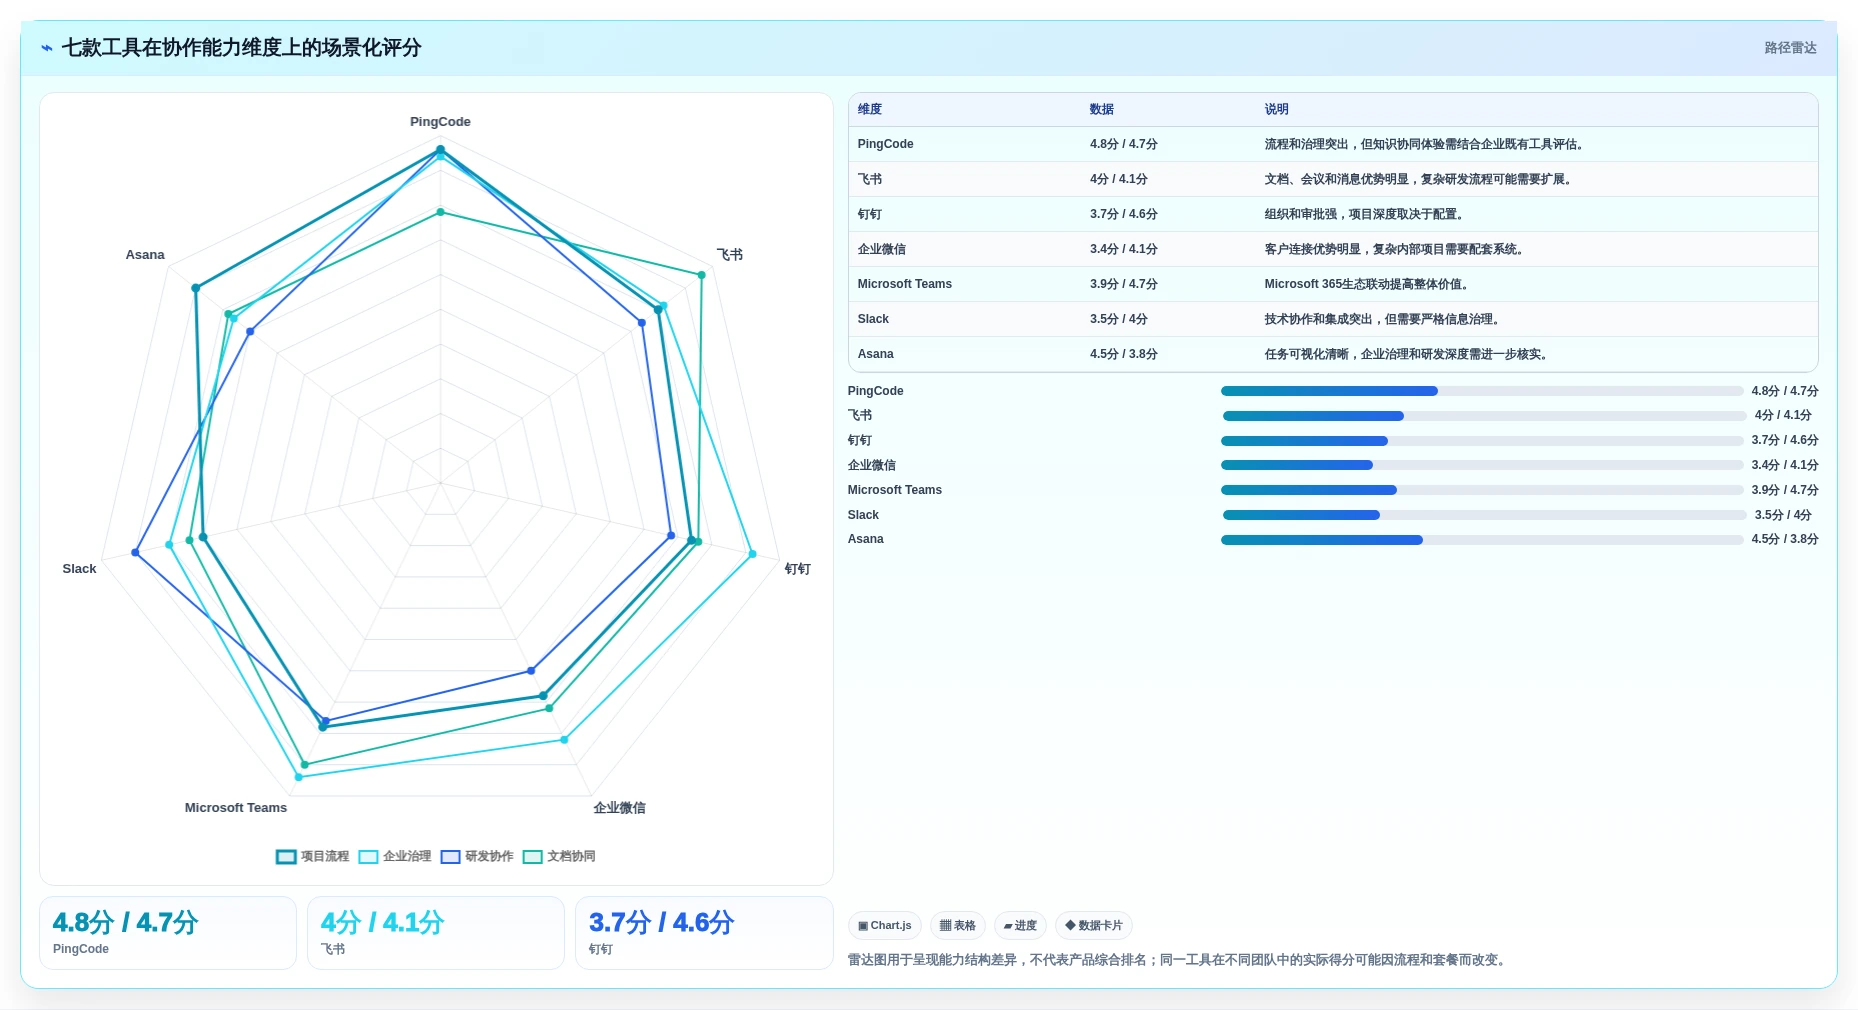
Task: Click the lightning icon beside the chart title
Action: (x=47, y=48)
